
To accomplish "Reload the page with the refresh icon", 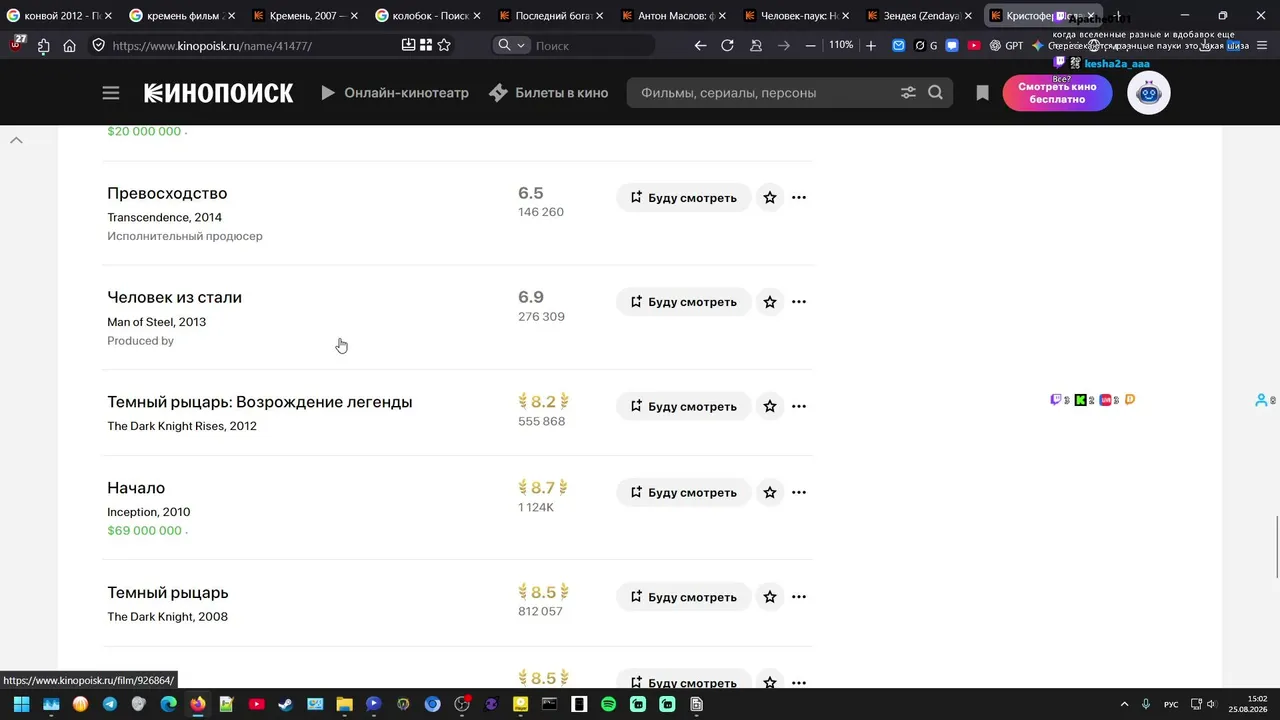I will pyautogui.click(x=727, y=45).
